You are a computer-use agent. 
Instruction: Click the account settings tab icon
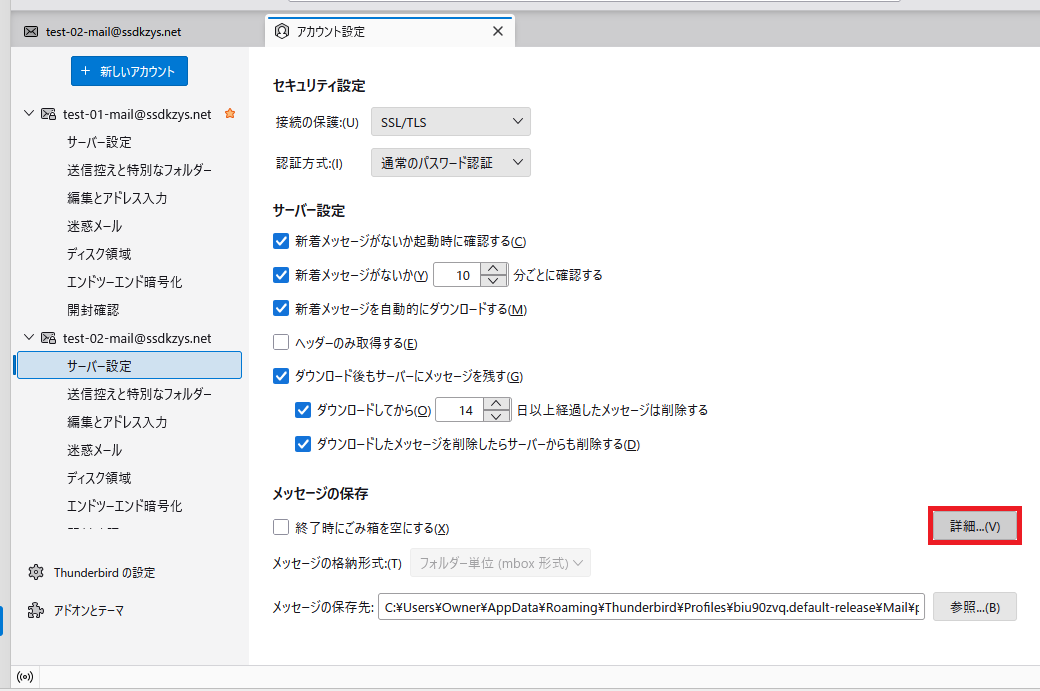click(282, 31)
